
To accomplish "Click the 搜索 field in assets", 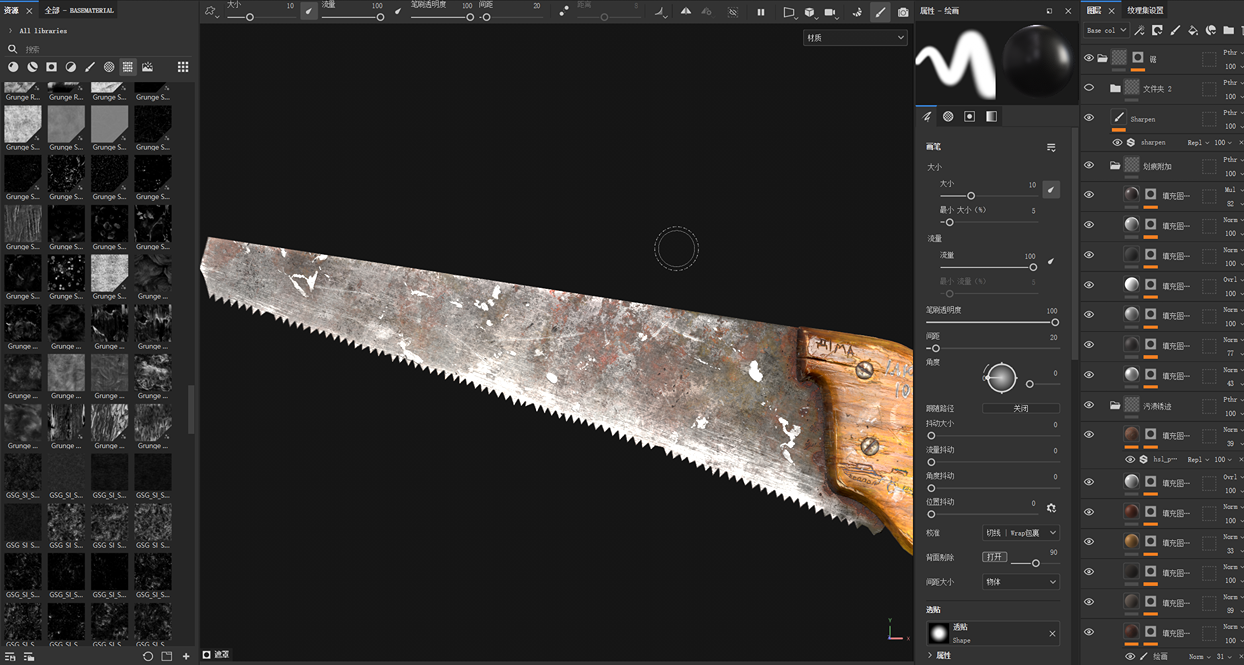I will pos(100,48).
